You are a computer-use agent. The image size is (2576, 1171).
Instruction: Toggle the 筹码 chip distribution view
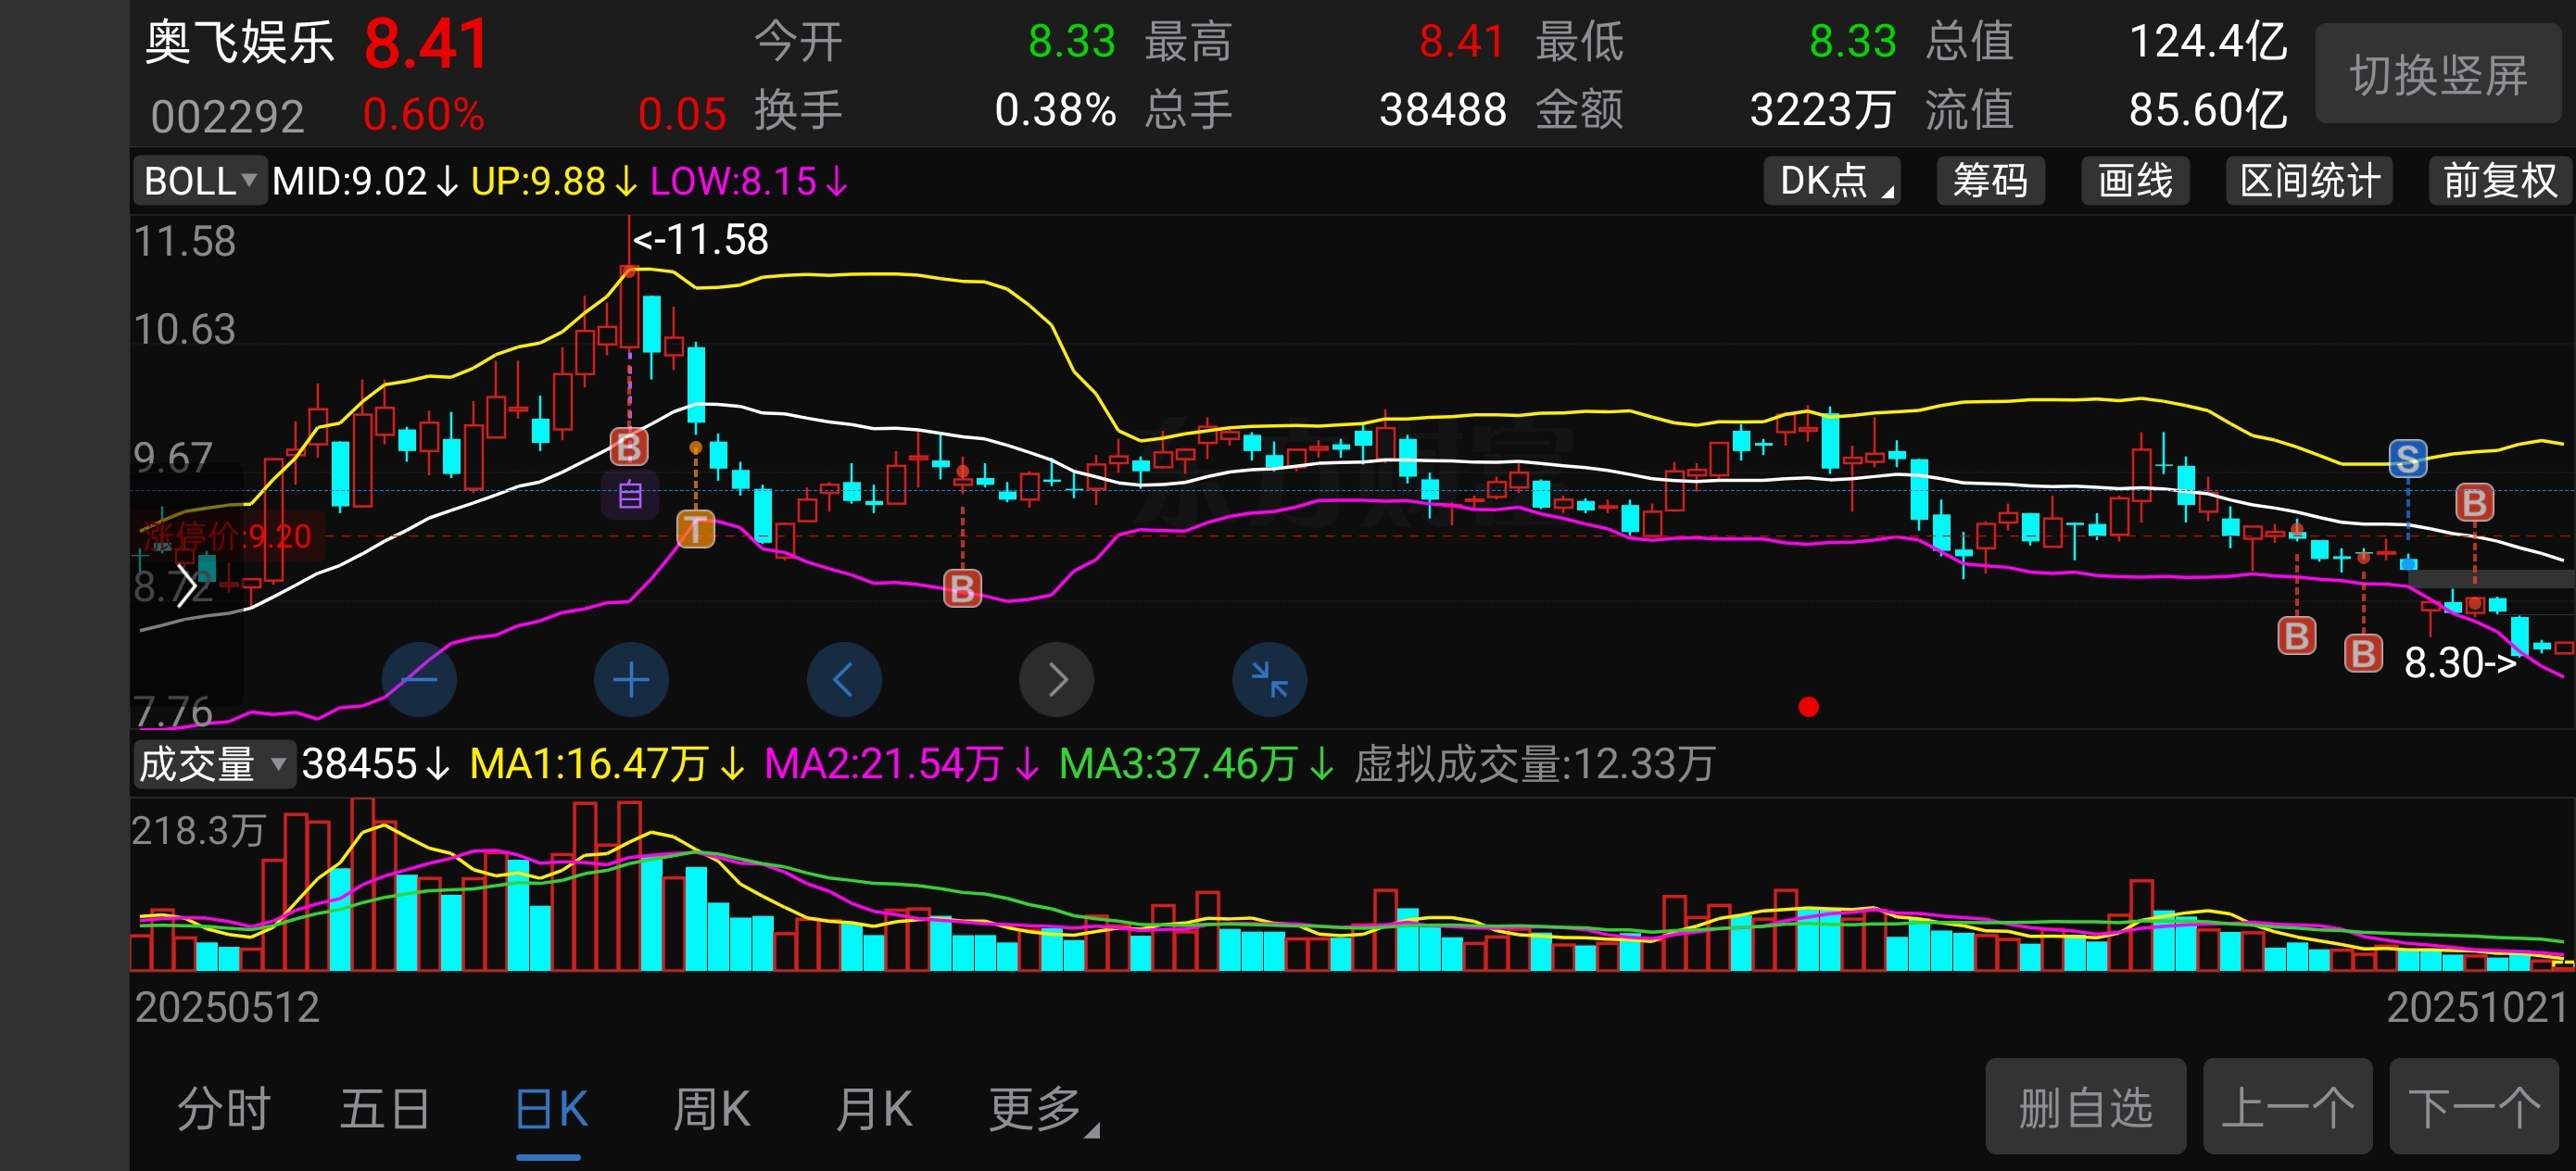tap(1989, 181)
